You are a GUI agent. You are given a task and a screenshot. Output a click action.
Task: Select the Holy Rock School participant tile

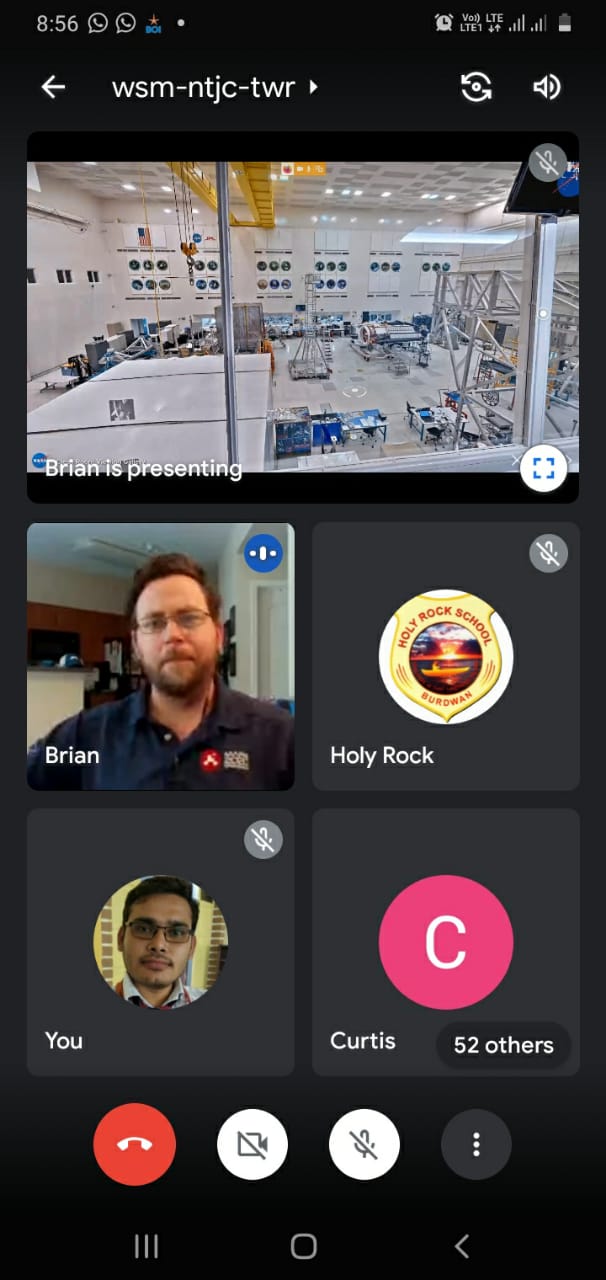446,656
